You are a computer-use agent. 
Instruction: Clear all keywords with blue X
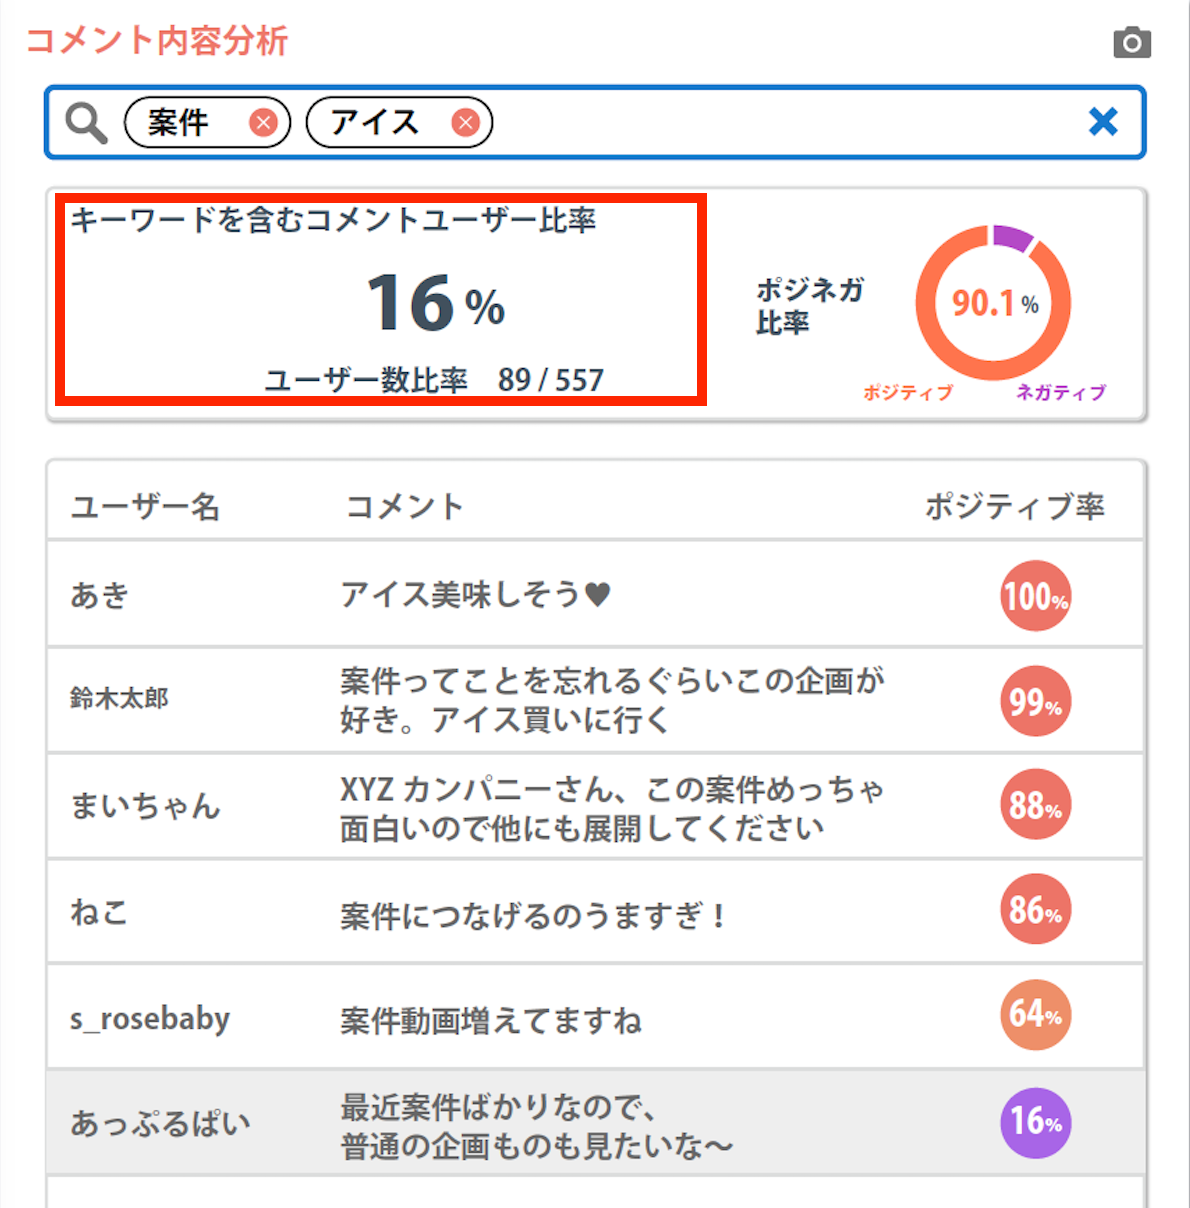tap(1103, 122)
